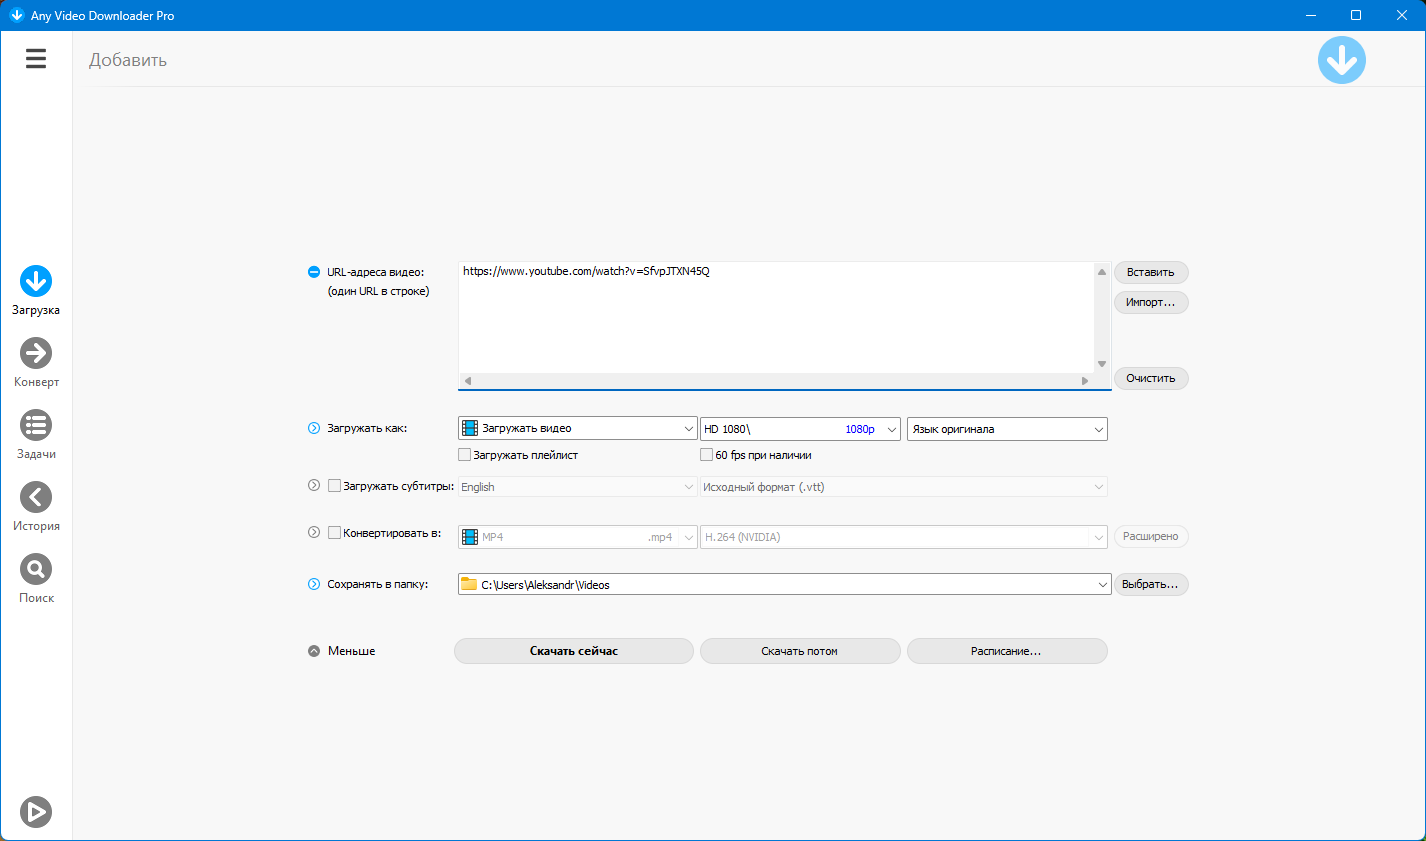Click the Вставить paste button
This screenshot has width=1426, height=841.
pyautogui.click(x=1150, y=272)
